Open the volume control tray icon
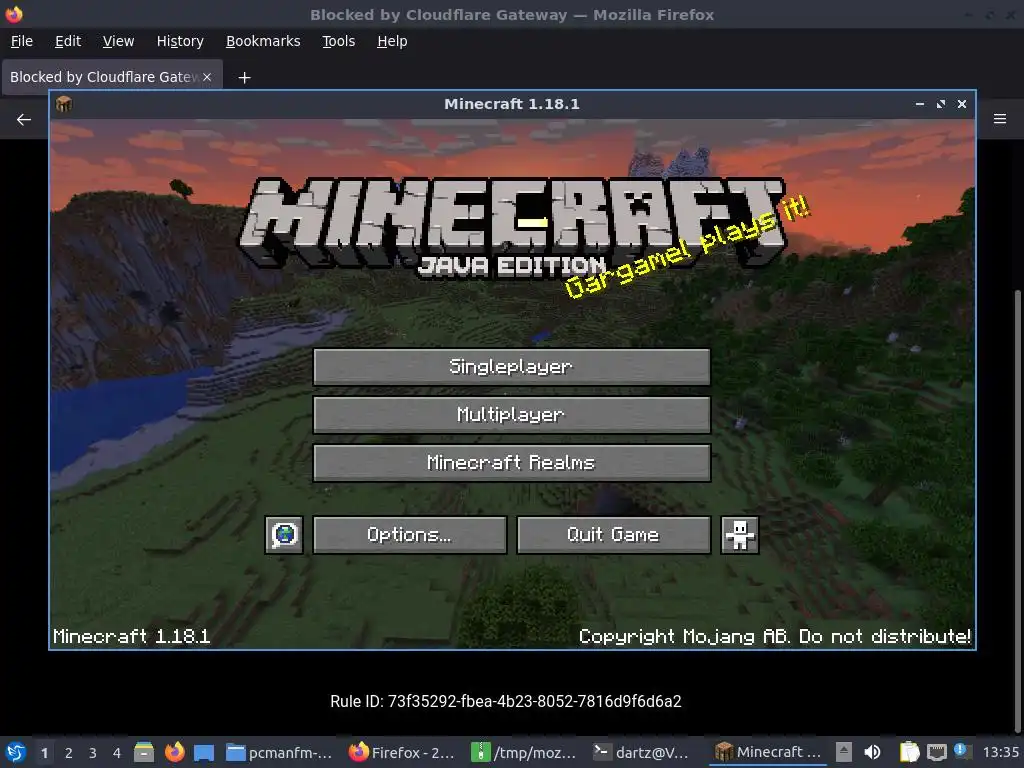This screenshot has height=768, width=1024. [x=872, y=752]
